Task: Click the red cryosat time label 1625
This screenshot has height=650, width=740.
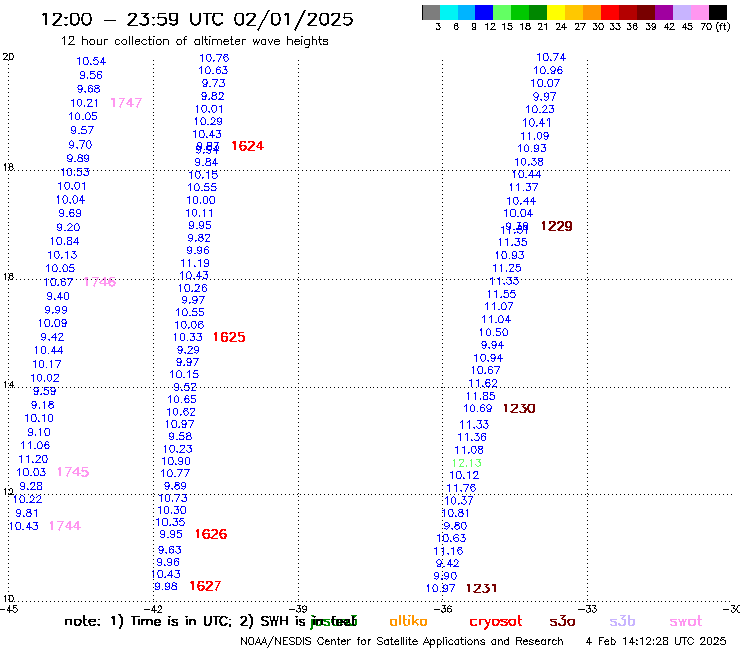Action: point(229,337)
